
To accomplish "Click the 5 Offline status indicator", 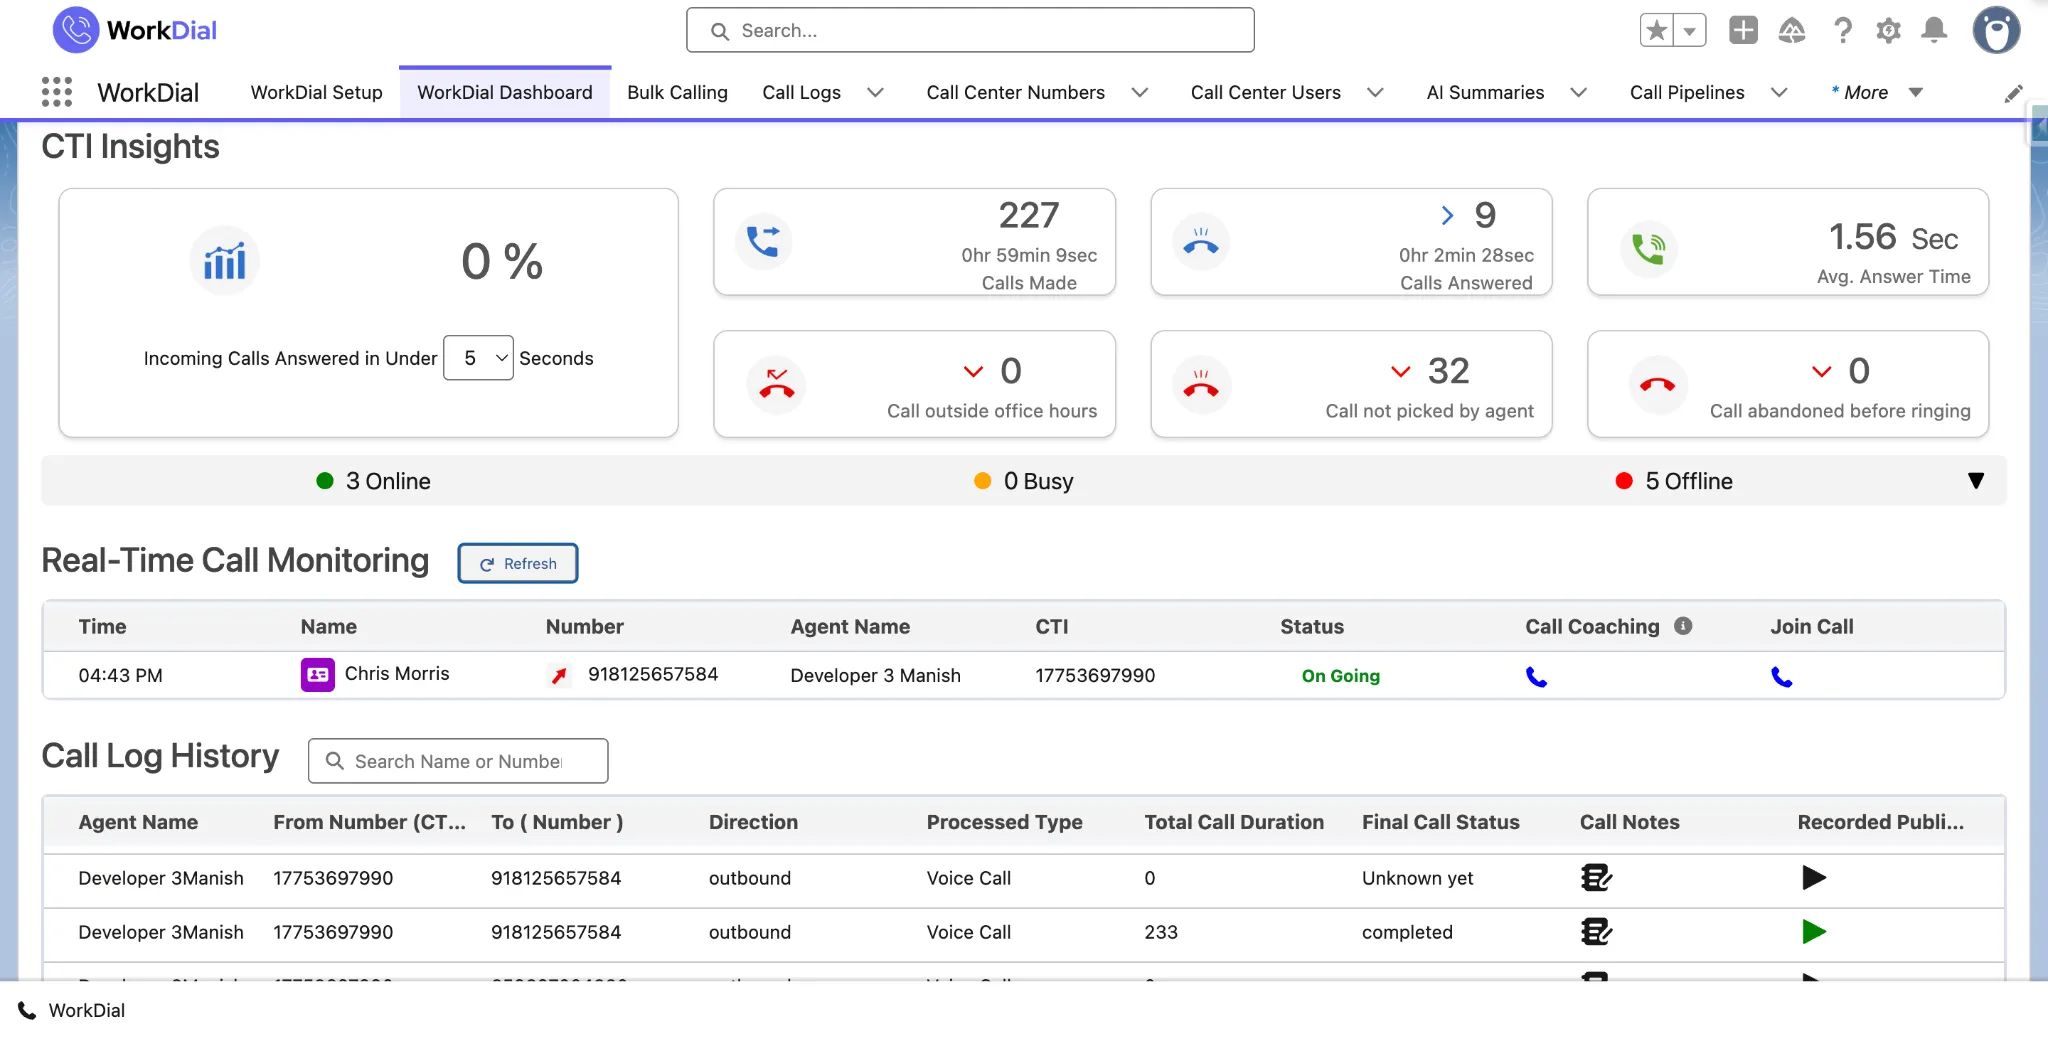I will click(x=1674, y=481).
